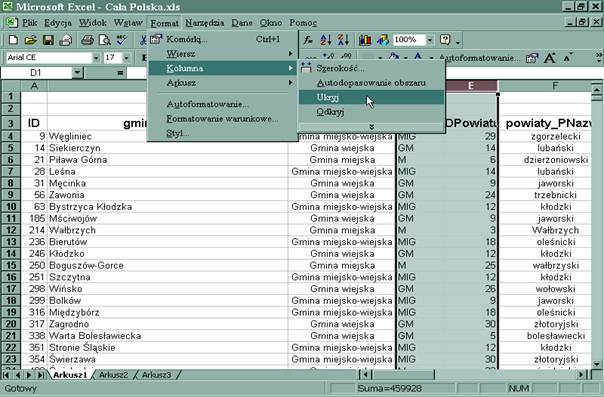
Task: Open the Chart Wizard icon
Action: 365,40
